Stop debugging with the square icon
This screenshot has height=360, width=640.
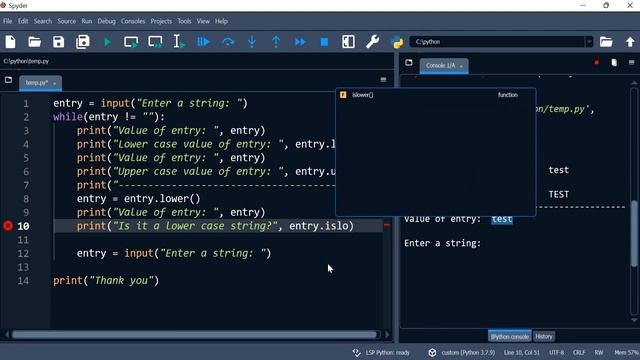[x=324, y=42]
